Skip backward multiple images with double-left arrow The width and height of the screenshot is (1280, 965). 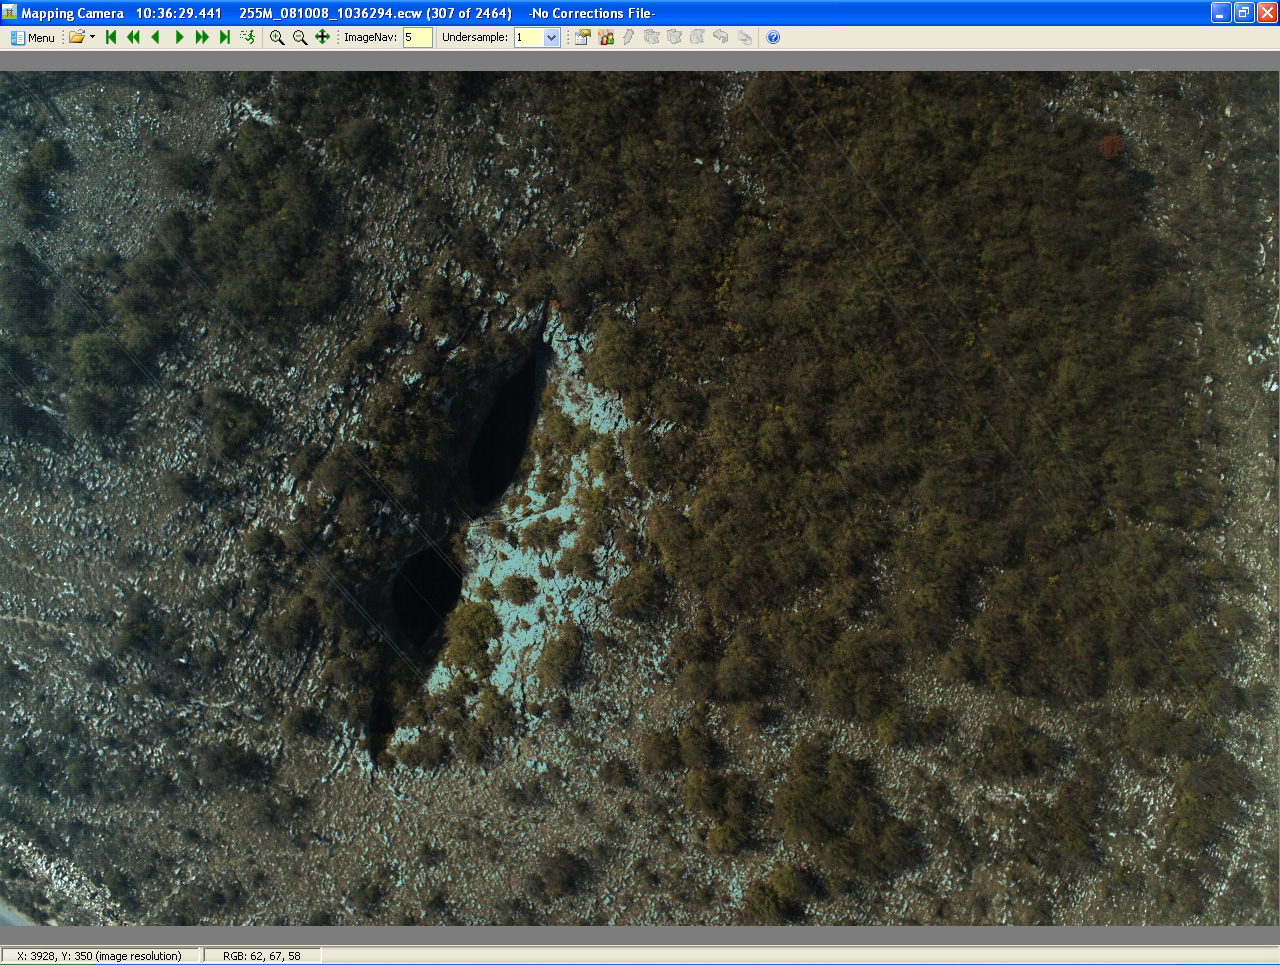tap(133, 37)
